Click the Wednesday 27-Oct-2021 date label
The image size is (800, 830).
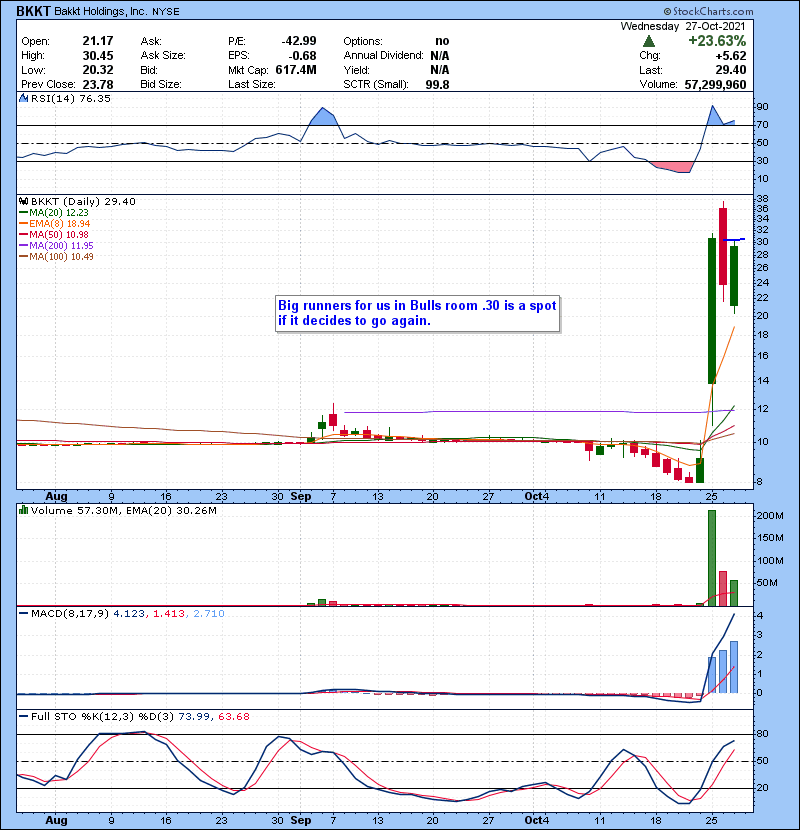(x=682, y=26)
